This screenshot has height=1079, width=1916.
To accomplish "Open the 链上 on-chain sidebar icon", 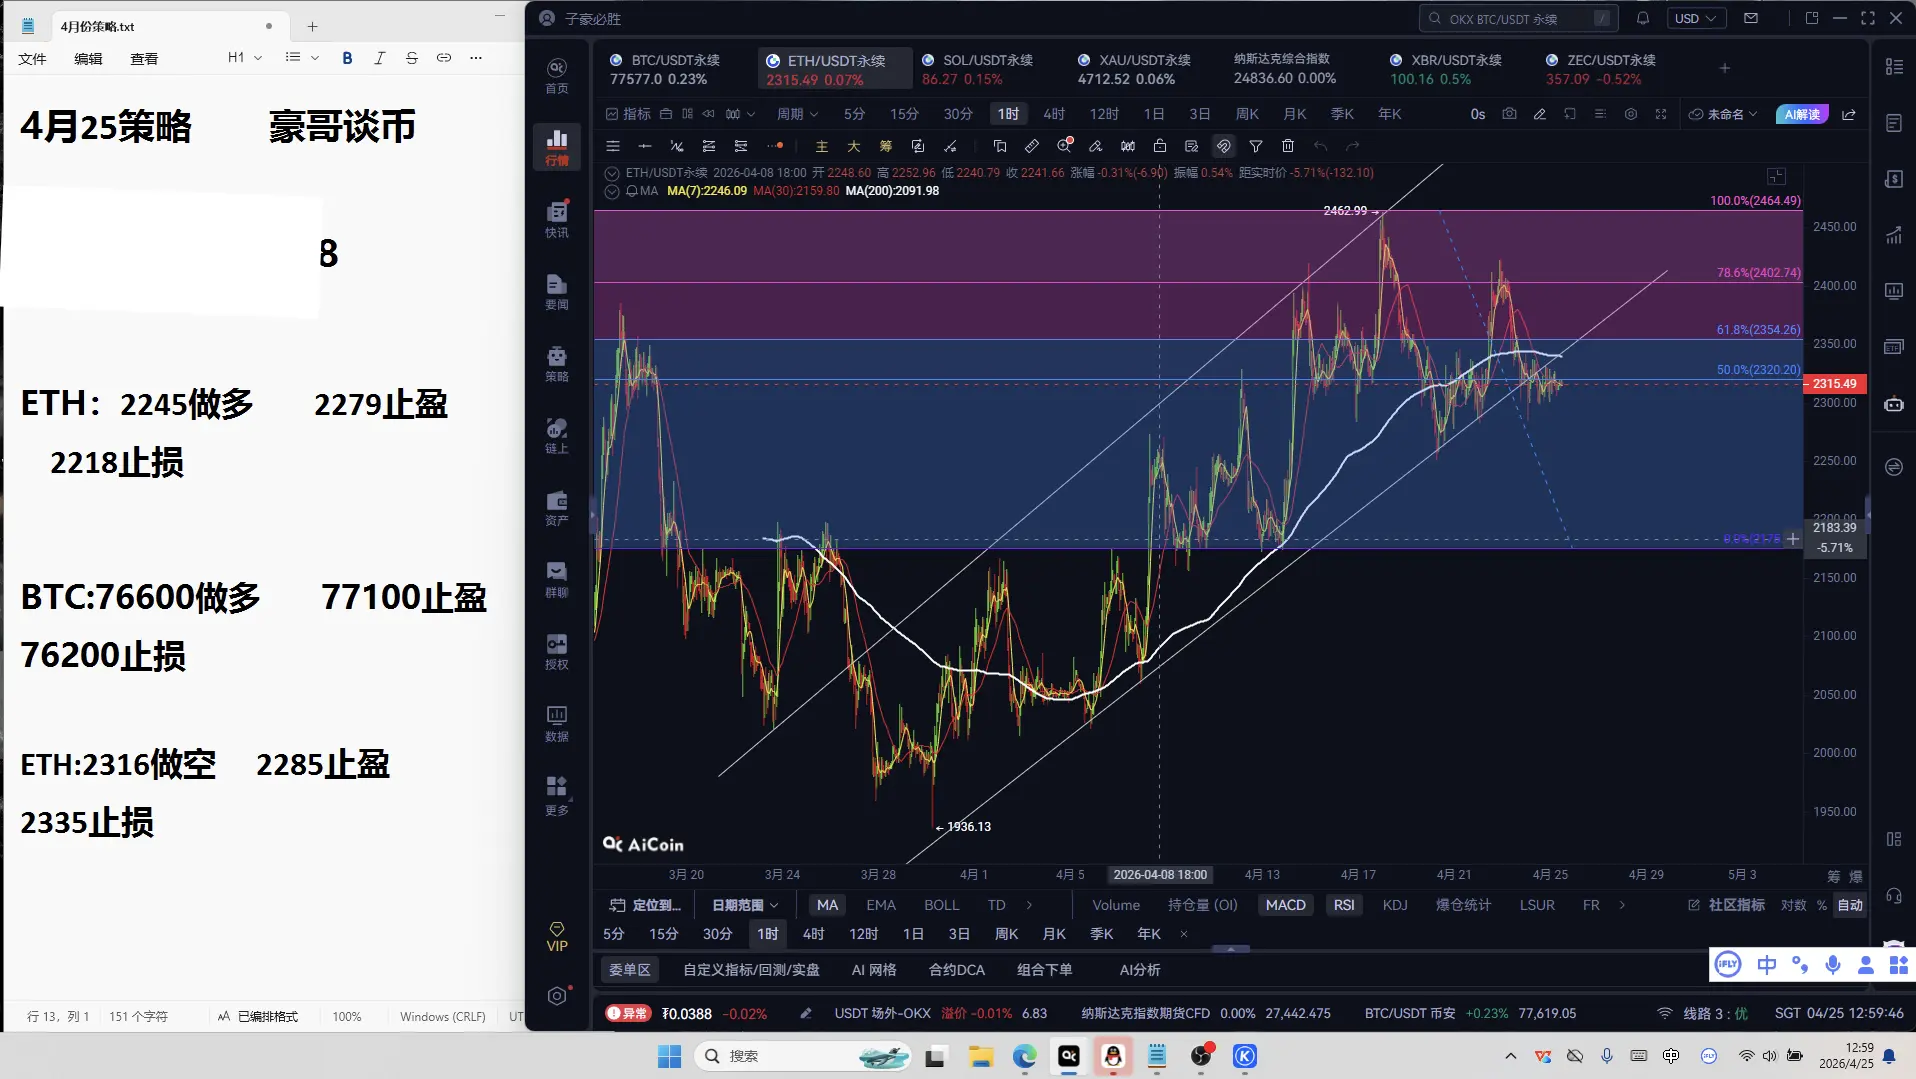I will click(557, 435).
